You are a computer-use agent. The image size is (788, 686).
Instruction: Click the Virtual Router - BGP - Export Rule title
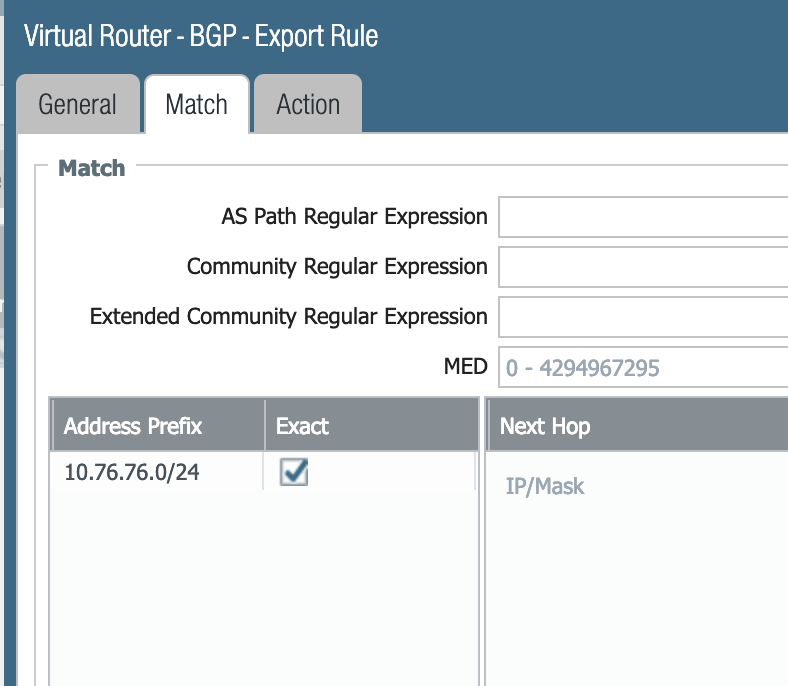click(201, 37)
